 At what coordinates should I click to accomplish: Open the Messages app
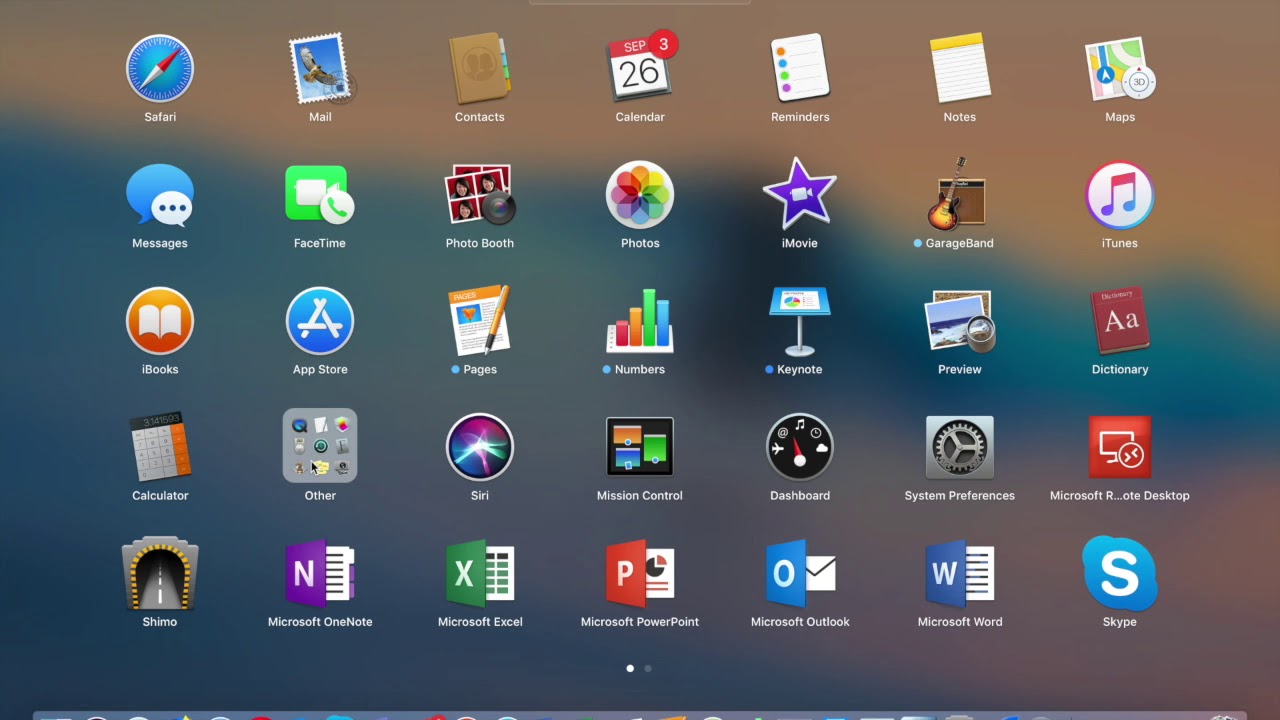[160, 195]
